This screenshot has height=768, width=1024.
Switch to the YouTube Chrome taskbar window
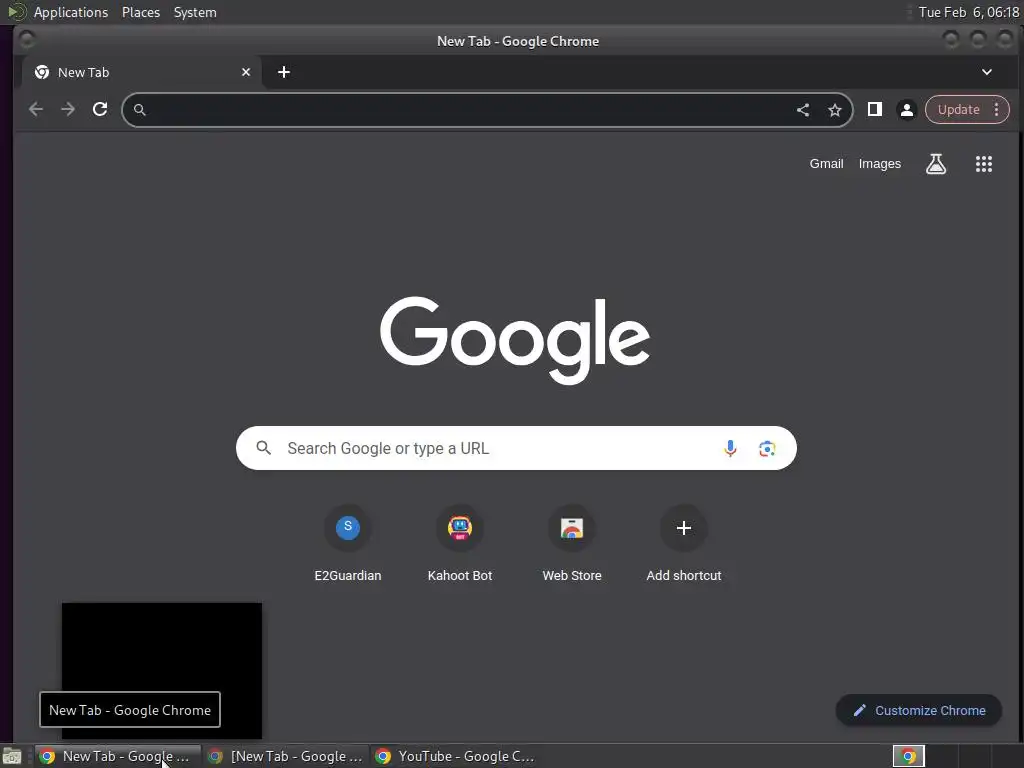[455, 756]
